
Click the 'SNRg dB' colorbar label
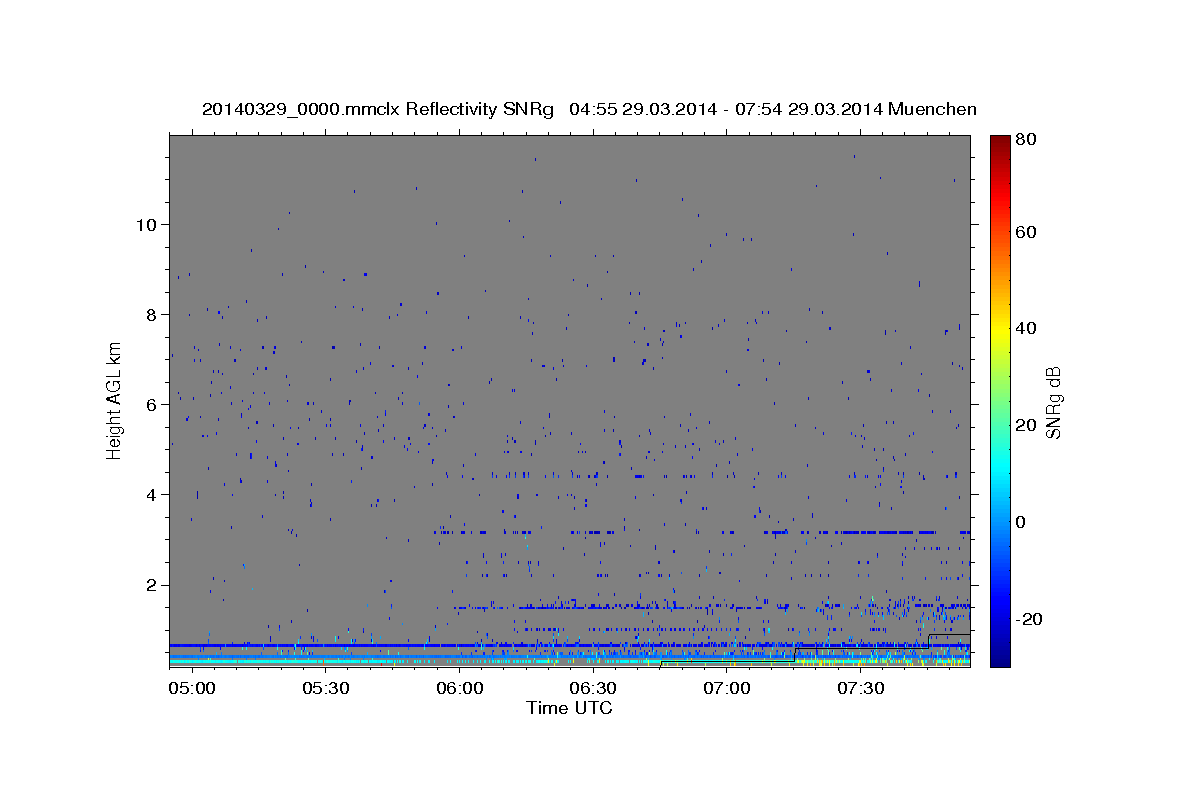pos(1052,402)
